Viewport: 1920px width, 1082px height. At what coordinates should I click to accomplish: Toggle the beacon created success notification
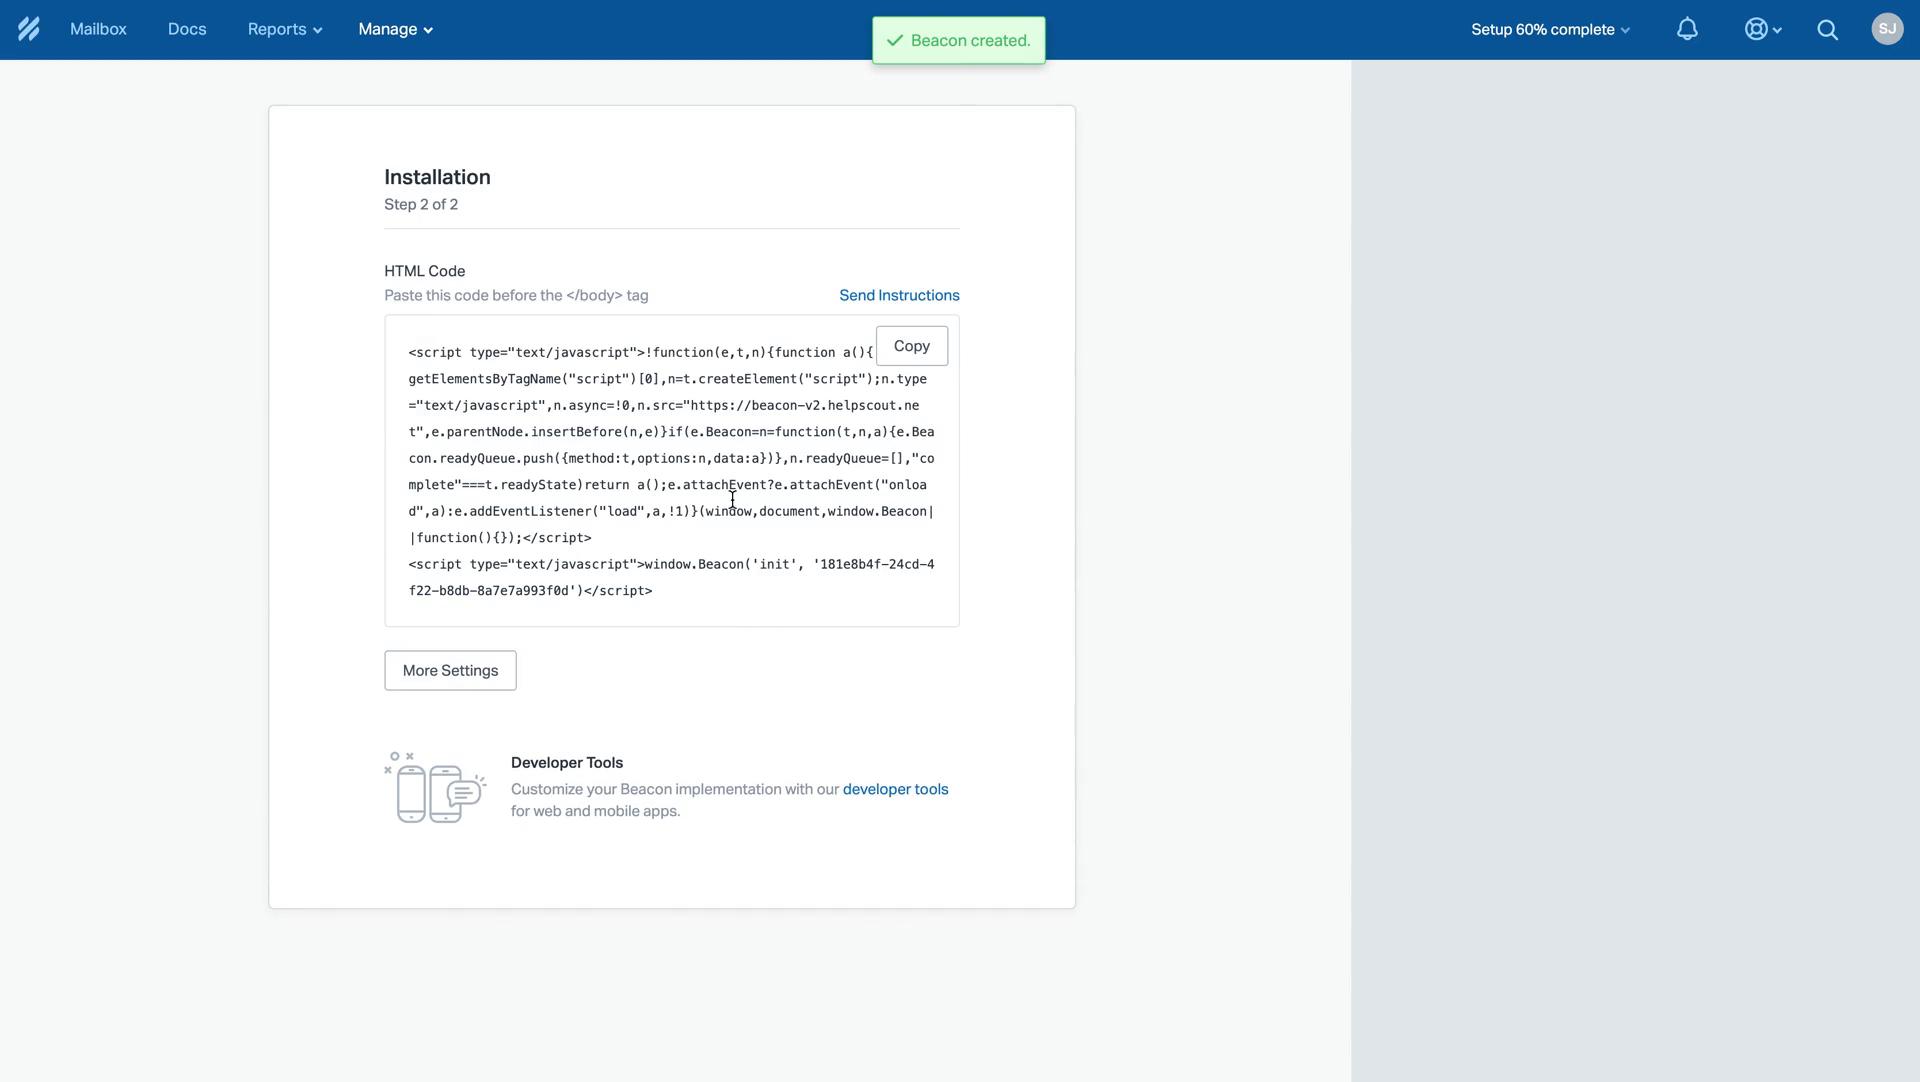[959, 40]
